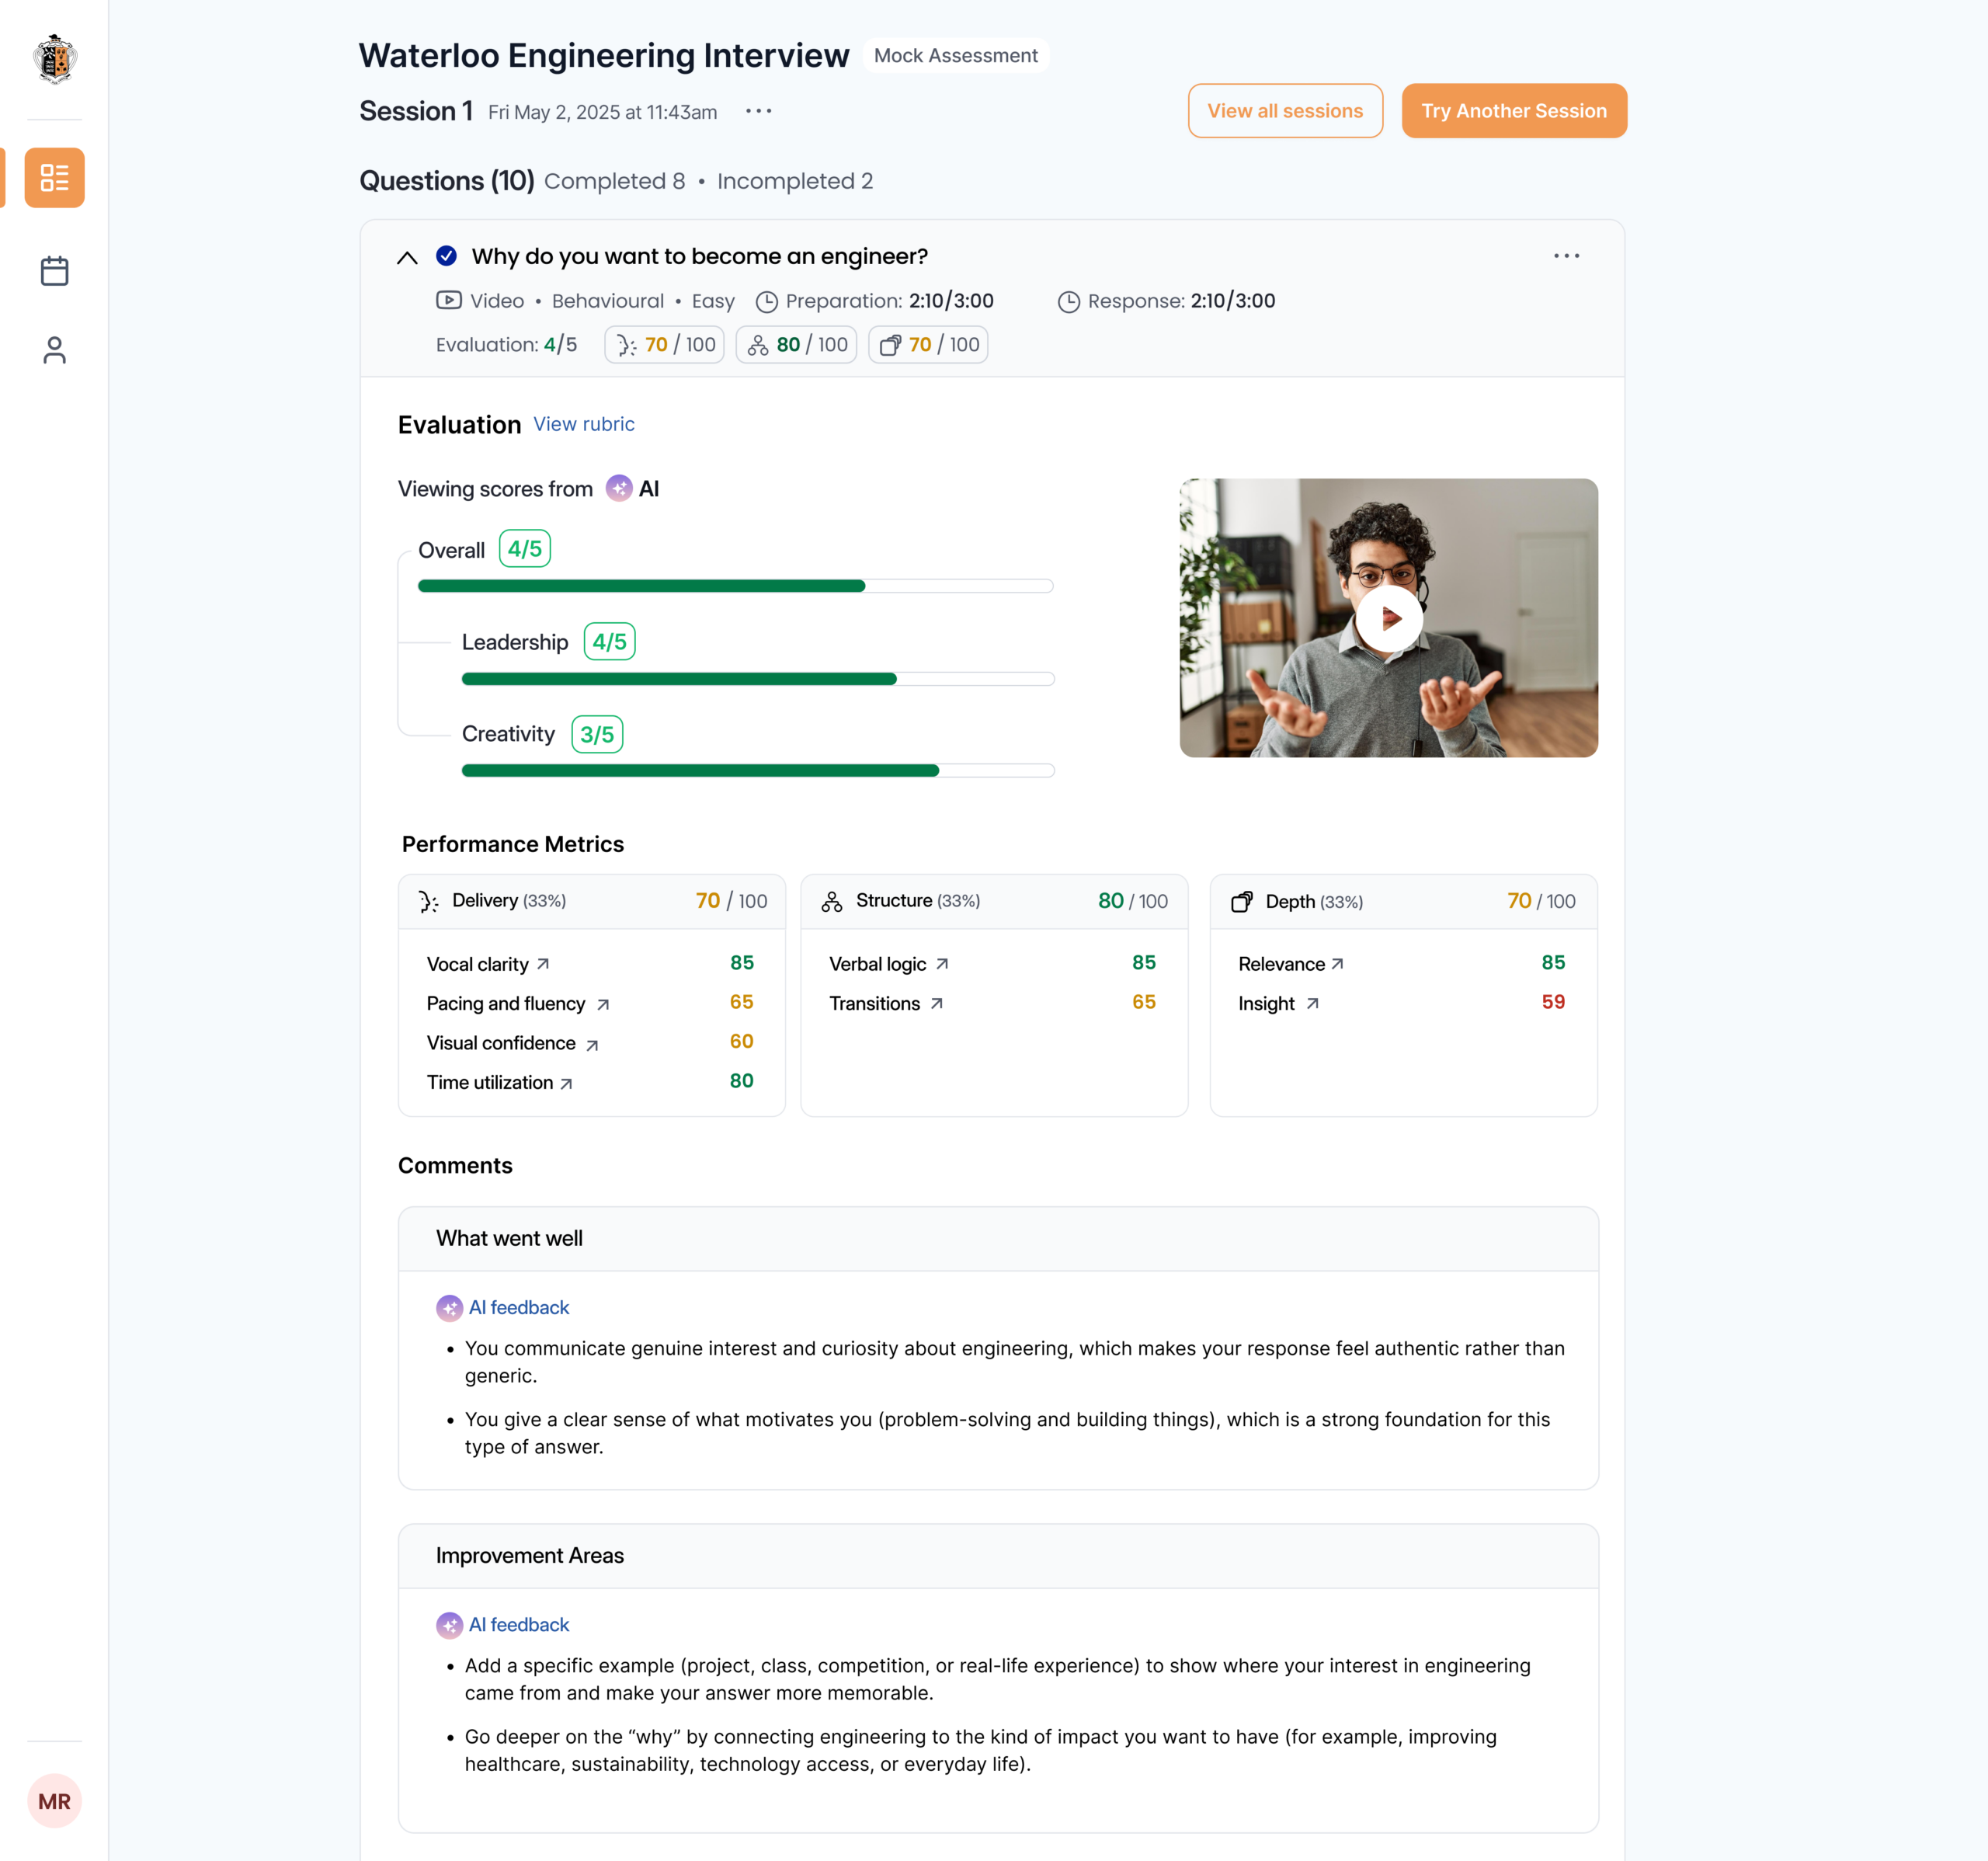
Task: Click the Delivery microphone score pill showing 70/100
Action: (x=663, y=344)
